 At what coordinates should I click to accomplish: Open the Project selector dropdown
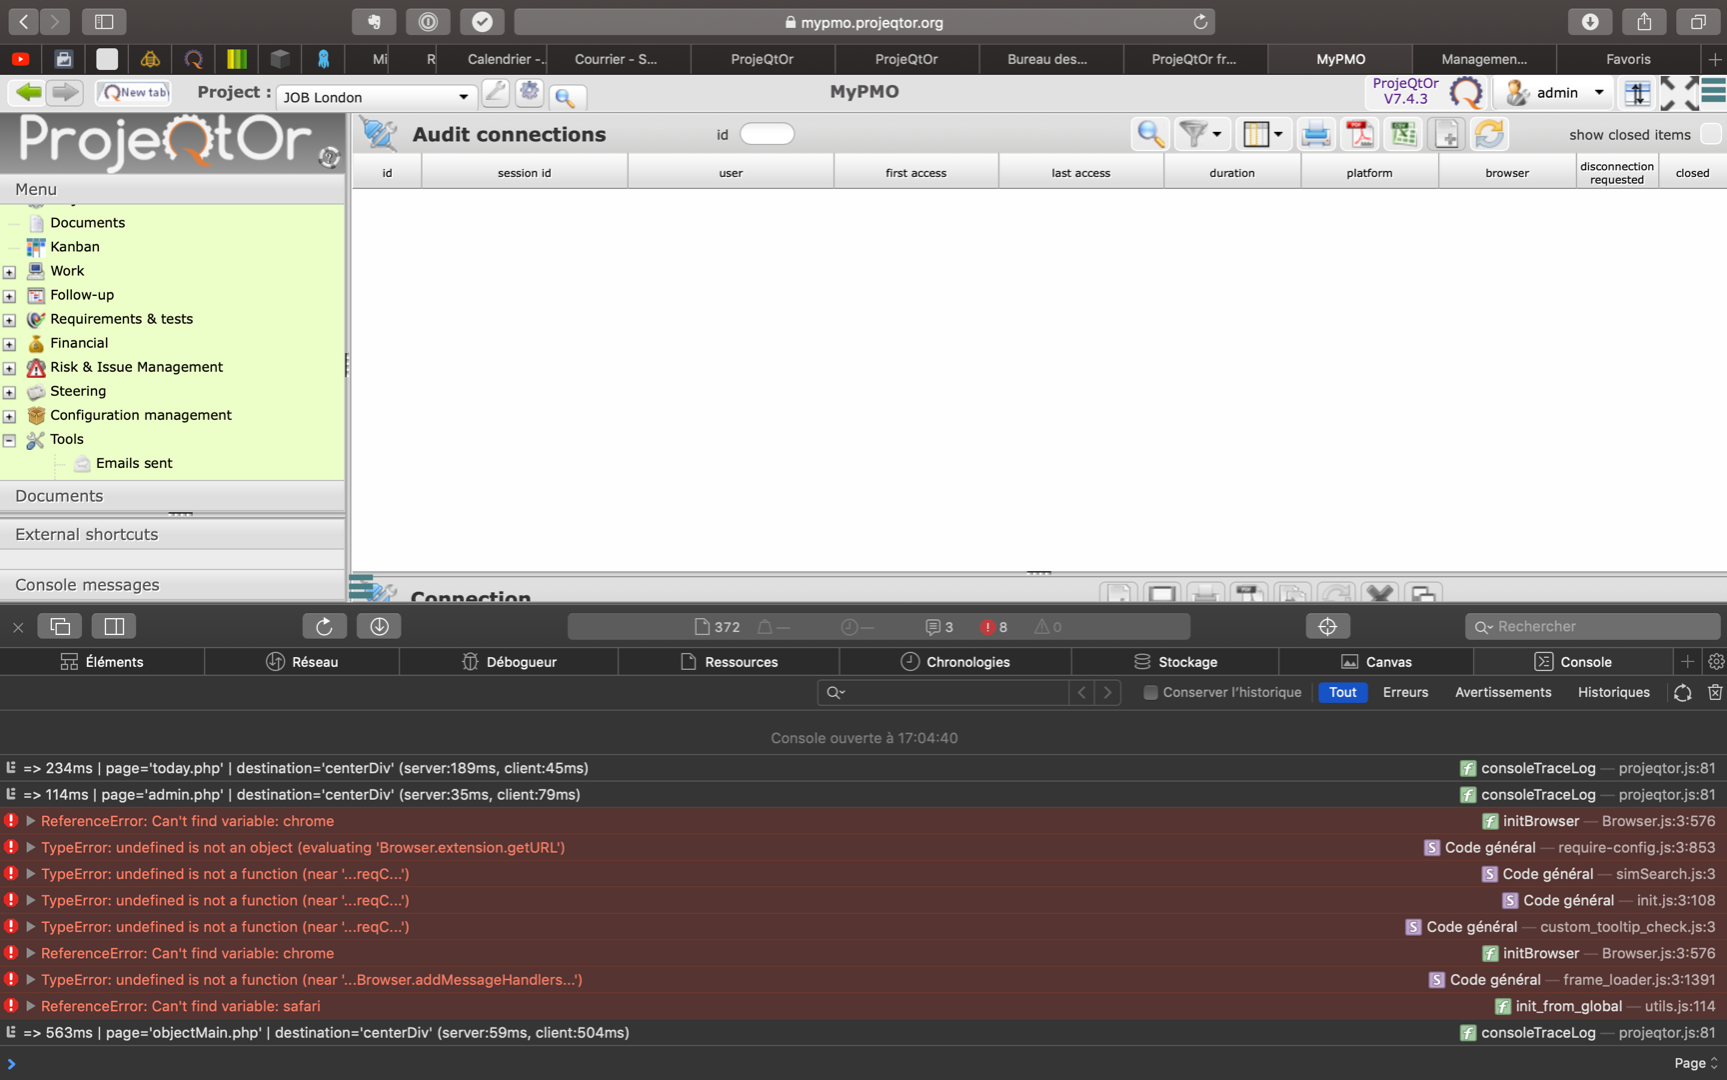tap(463, 97)
